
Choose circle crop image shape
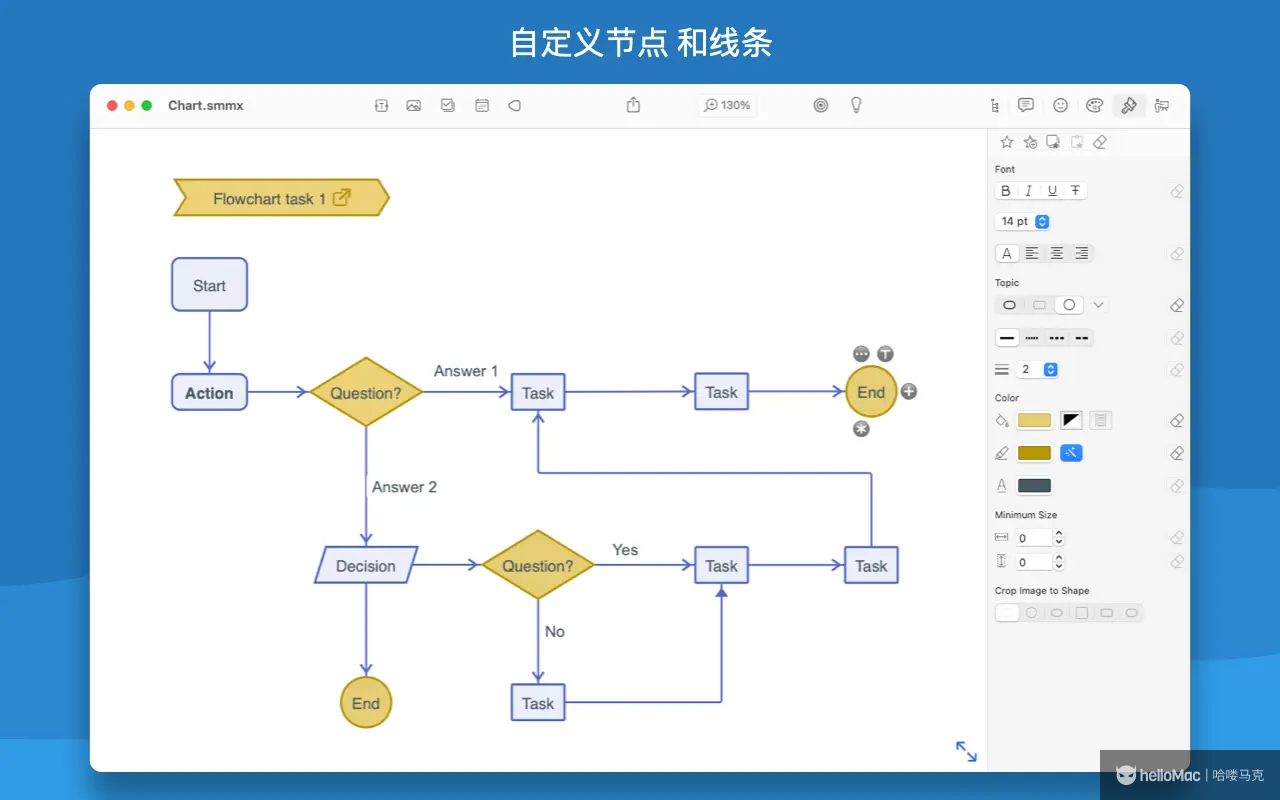[1032, 613]
